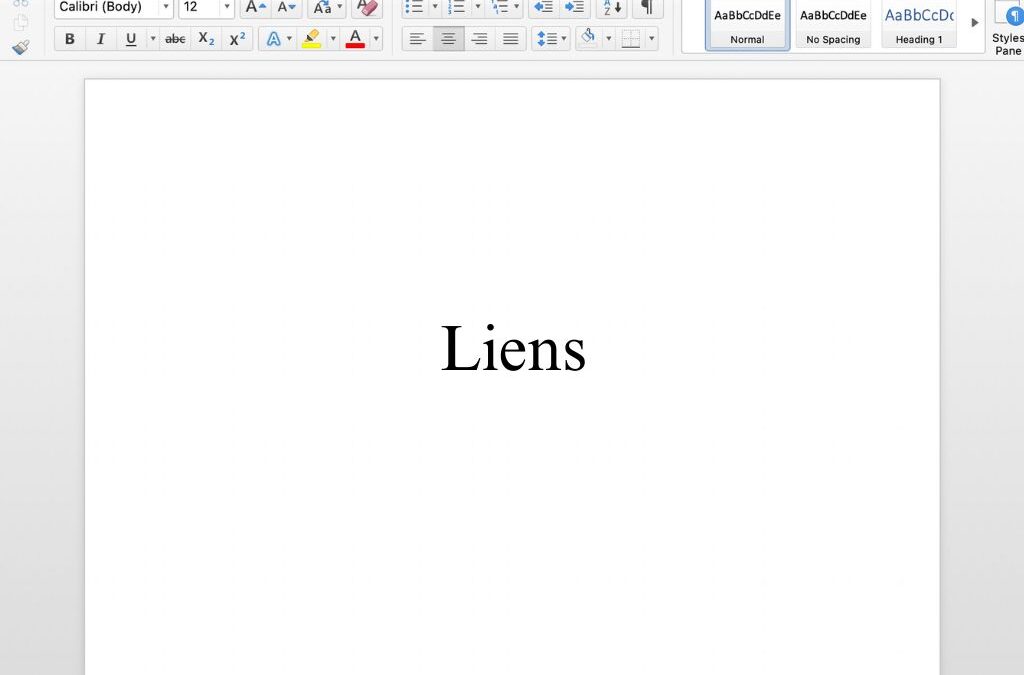
Task: Open borders dropdown arrow
Action: [652, 39]
